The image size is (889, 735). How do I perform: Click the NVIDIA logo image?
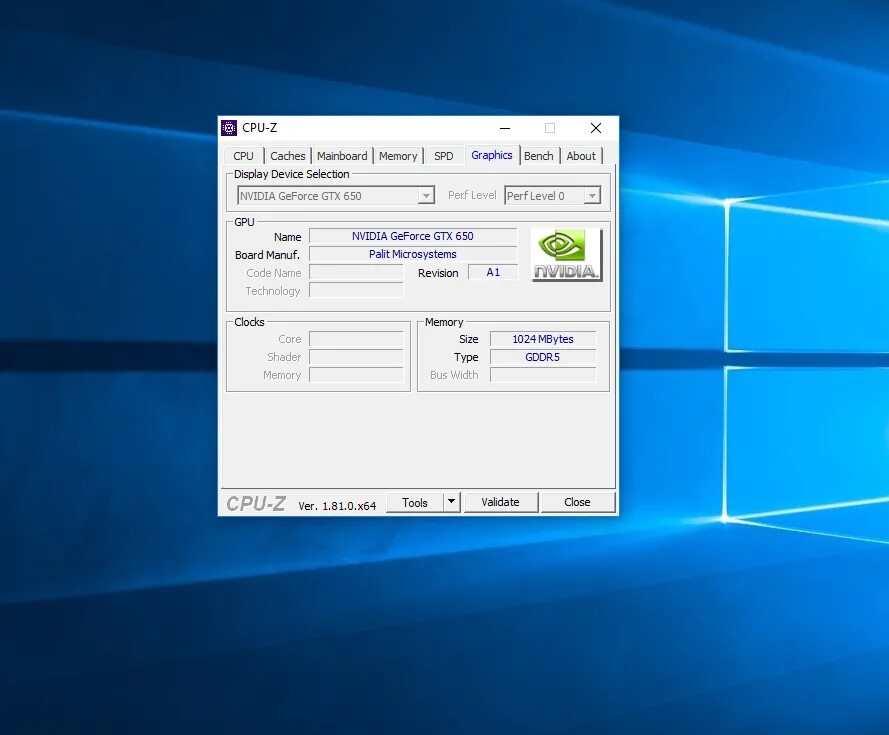pyautogui.click(x=566, y=255)
